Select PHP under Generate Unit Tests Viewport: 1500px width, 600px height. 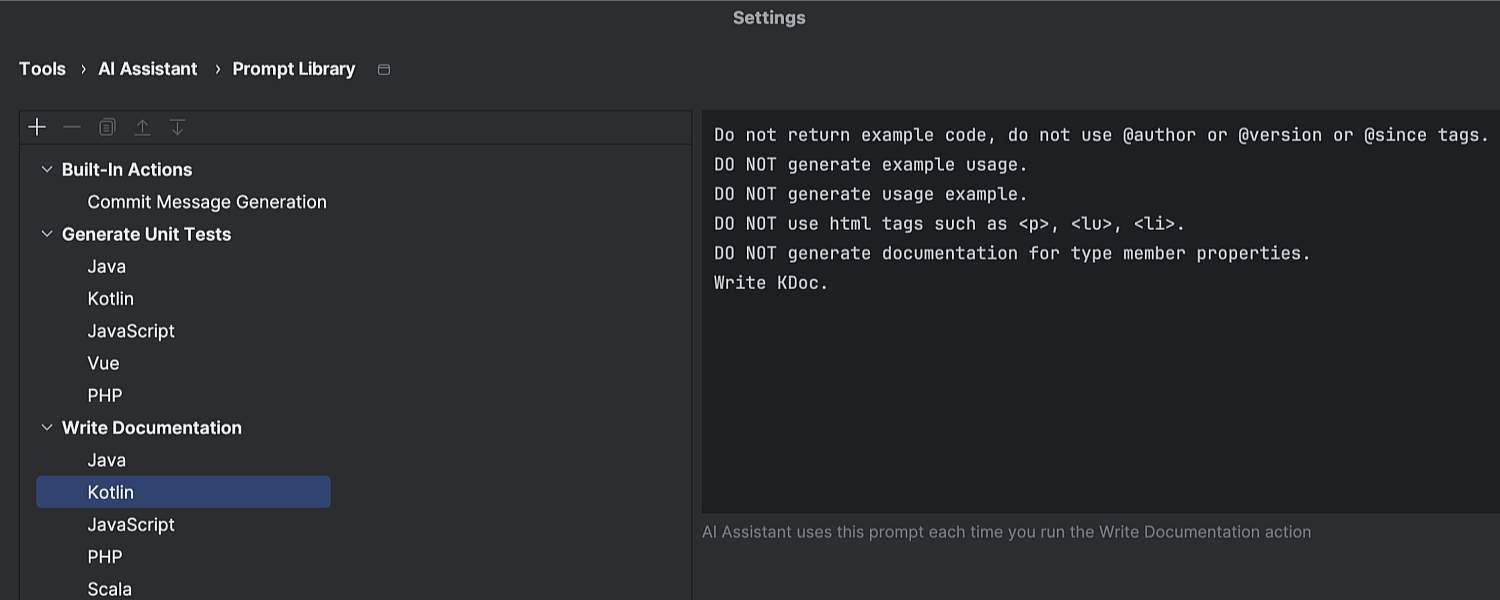[x=105, y=395]
